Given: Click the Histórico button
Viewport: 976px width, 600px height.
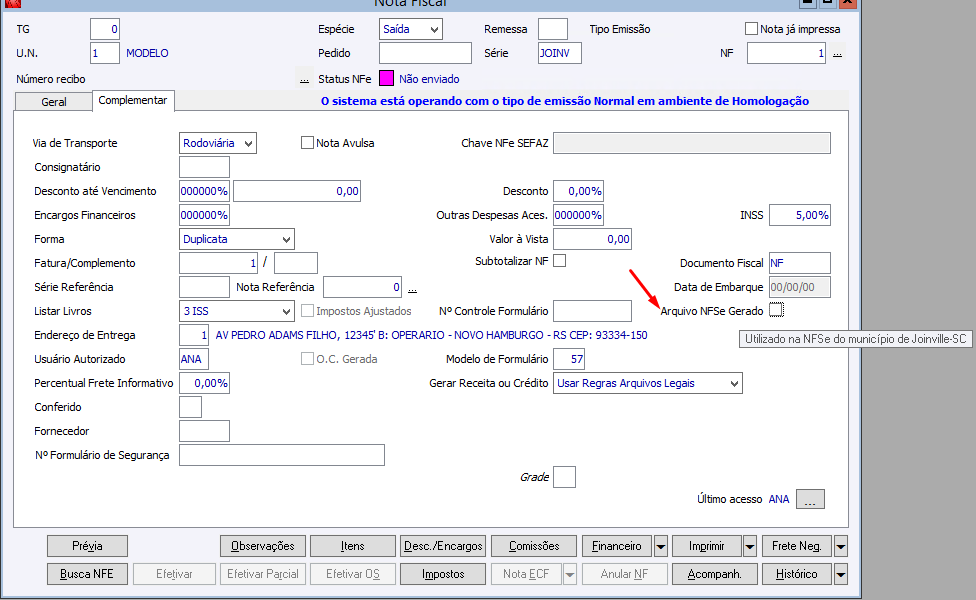Looking at the screenshot, I should click(x=797, y=574).
